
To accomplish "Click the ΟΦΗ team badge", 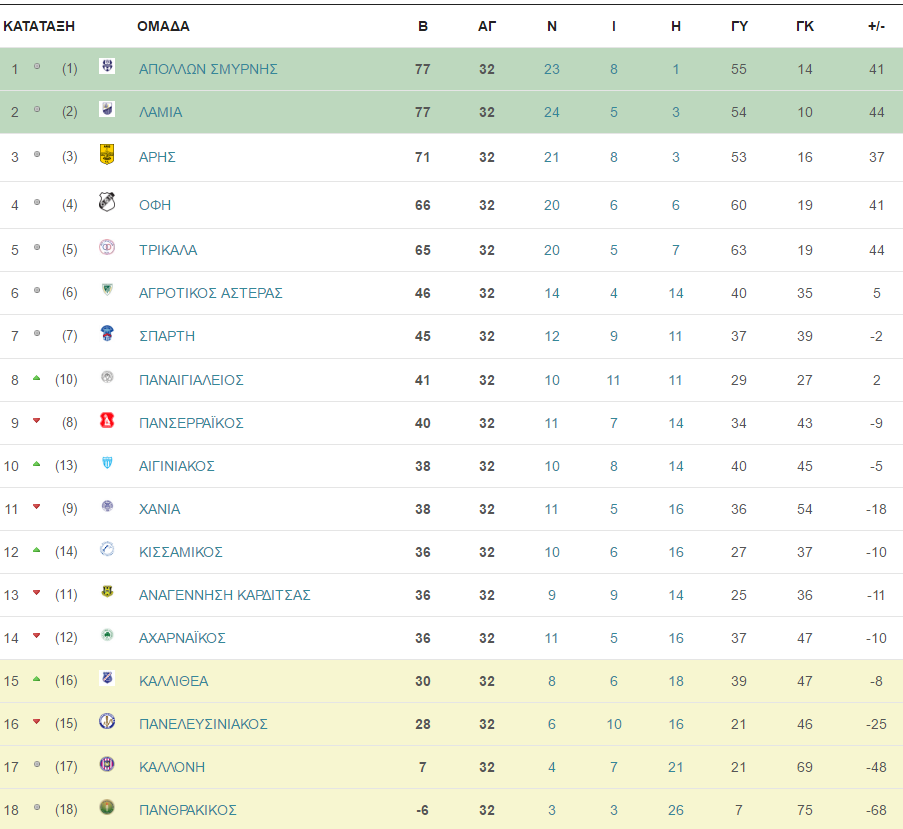I will click(x=107, y=201).
